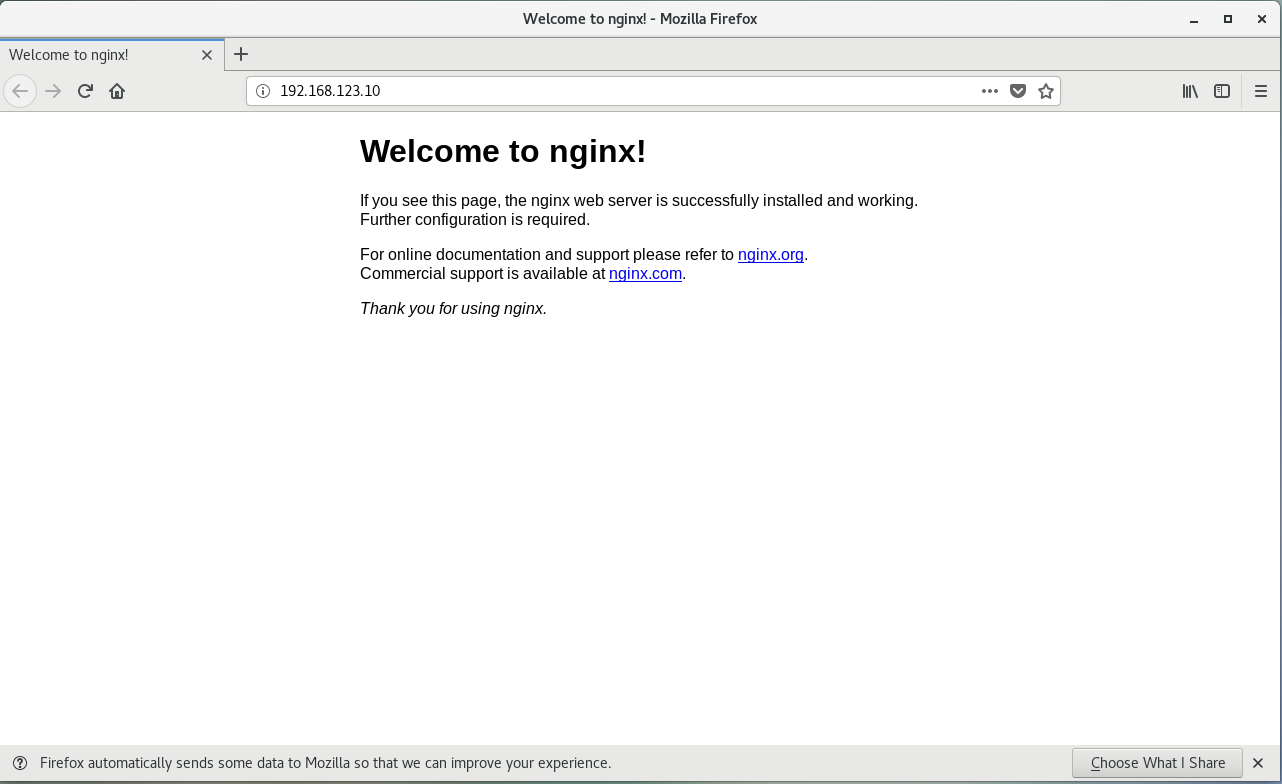This screenshot has height=784, width=1282.
Task: Go forward one page in Firefox
Action: (x=54, y=91)
